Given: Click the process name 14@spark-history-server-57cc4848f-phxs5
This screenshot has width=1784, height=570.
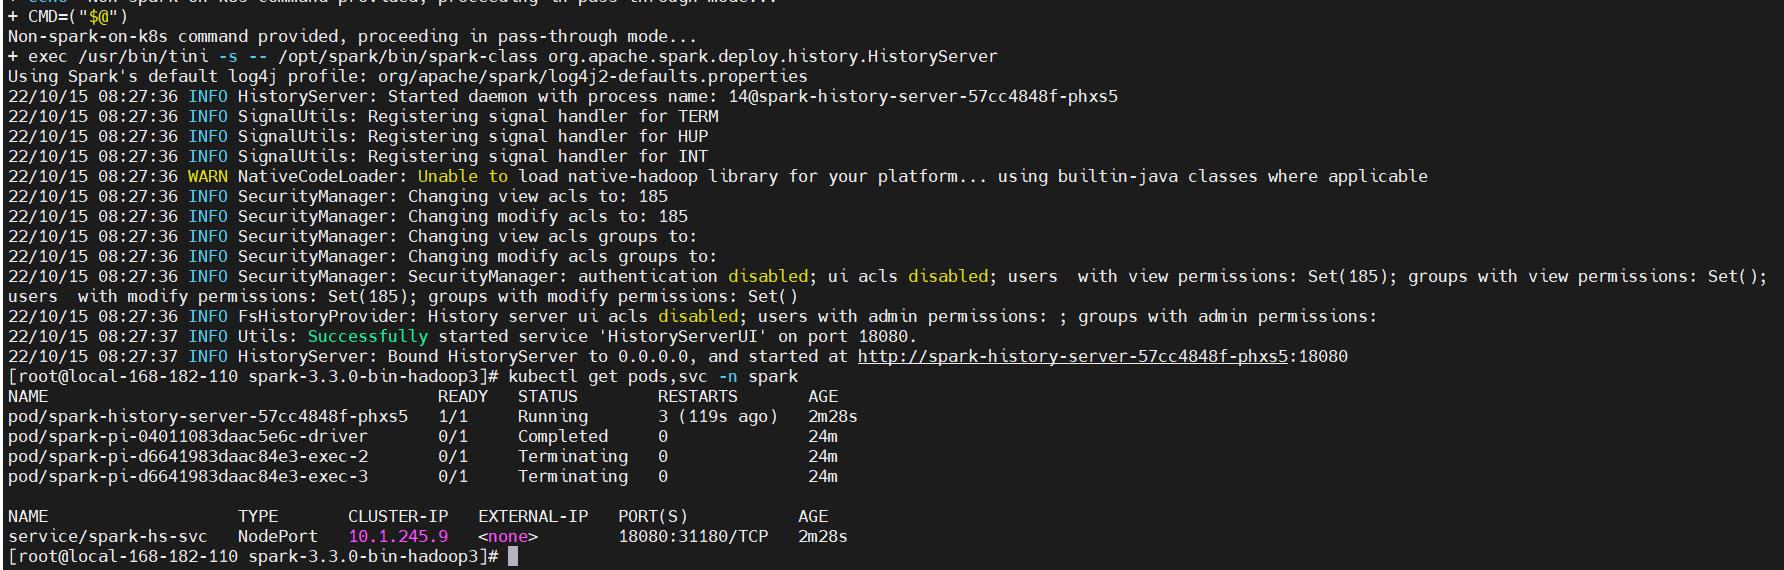Looking at the screenshot, I should click(923, 96).
